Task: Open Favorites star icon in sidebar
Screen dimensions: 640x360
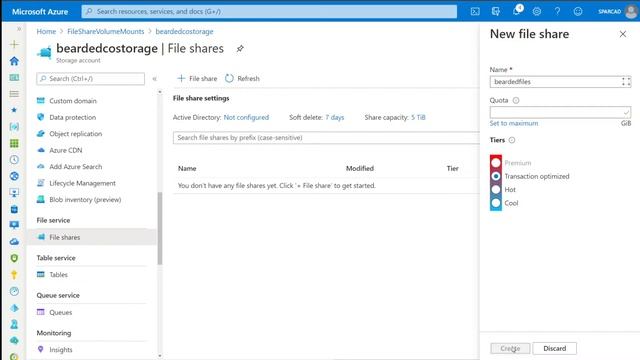Action: pos(14,110)
